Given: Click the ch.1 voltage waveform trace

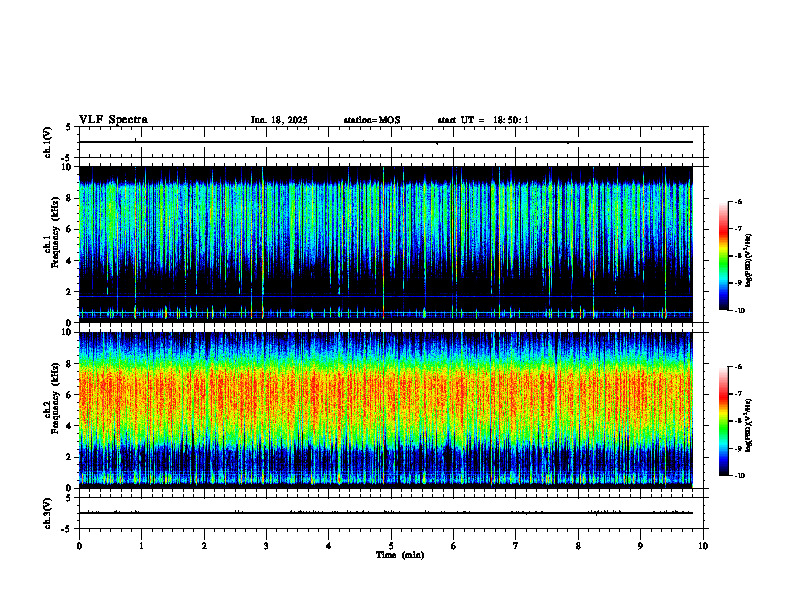Looking at the screenshot, I should coord(386,142).
